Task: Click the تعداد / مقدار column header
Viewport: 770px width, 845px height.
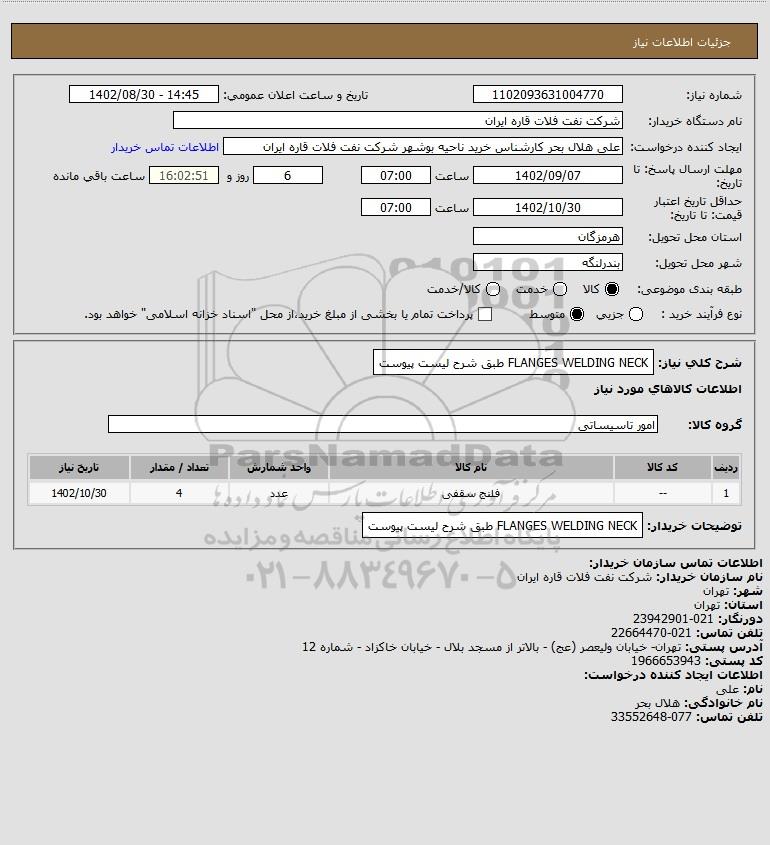Action: [x=179, y=468]
